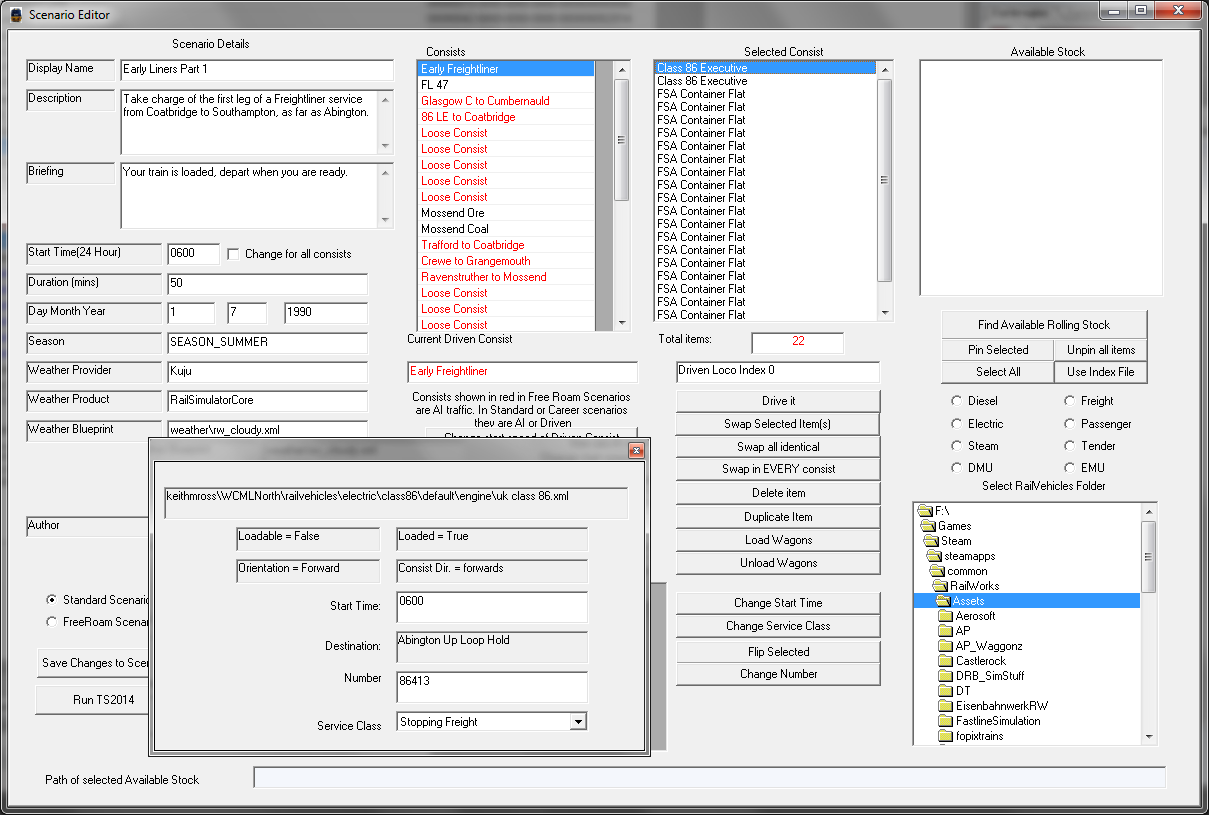The width and height of the screenshot is (1209, 815).
Task: Enable Change for all consists checkbox
Action: [233, 254]
